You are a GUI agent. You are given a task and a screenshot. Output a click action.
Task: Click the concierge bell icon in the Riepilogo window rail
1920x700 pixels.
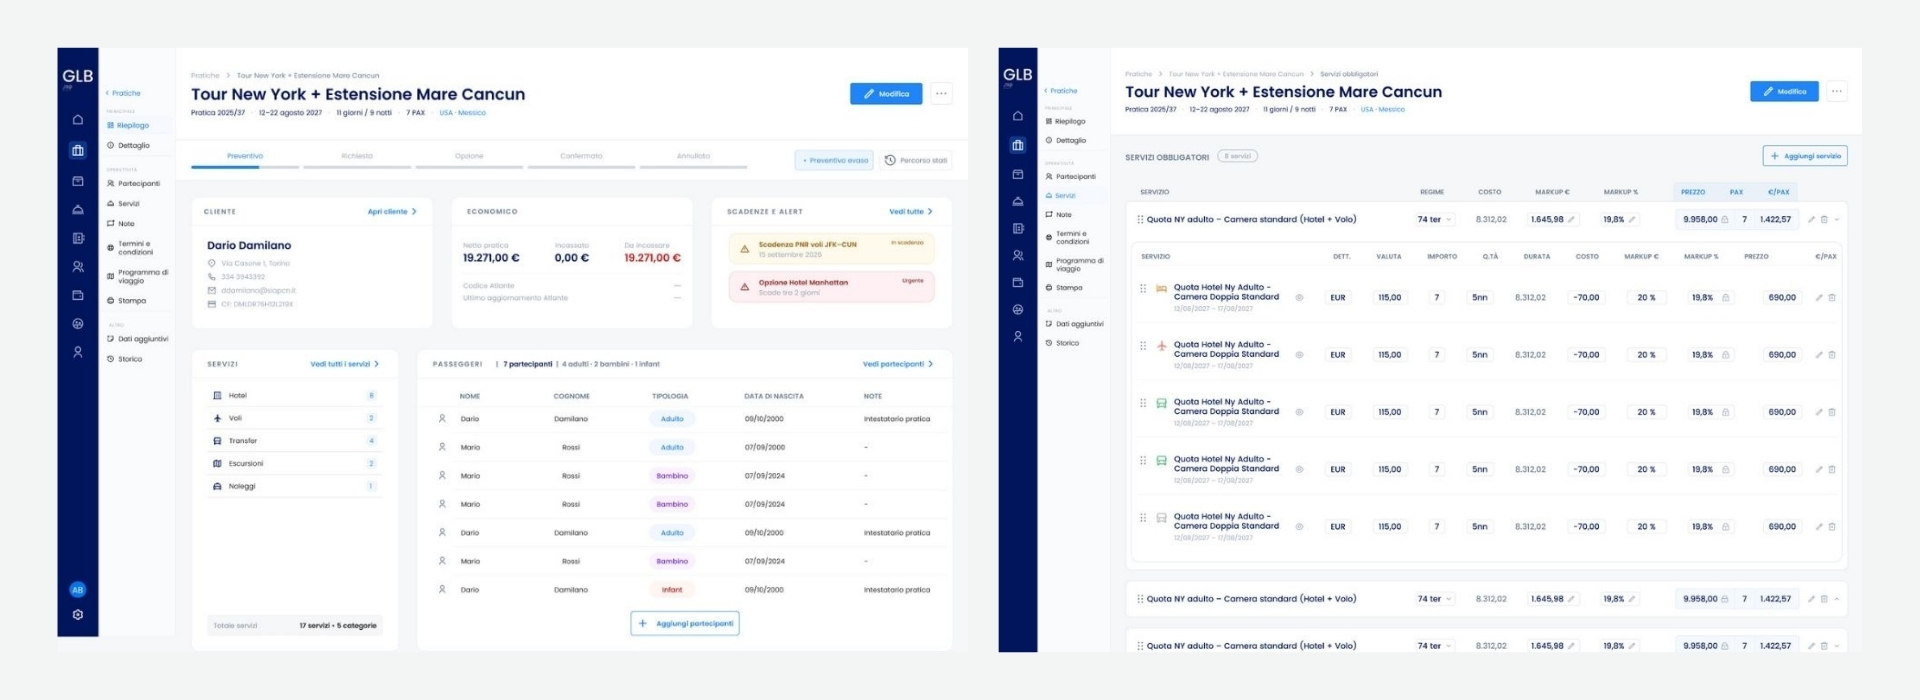click(x=78, y=210)
